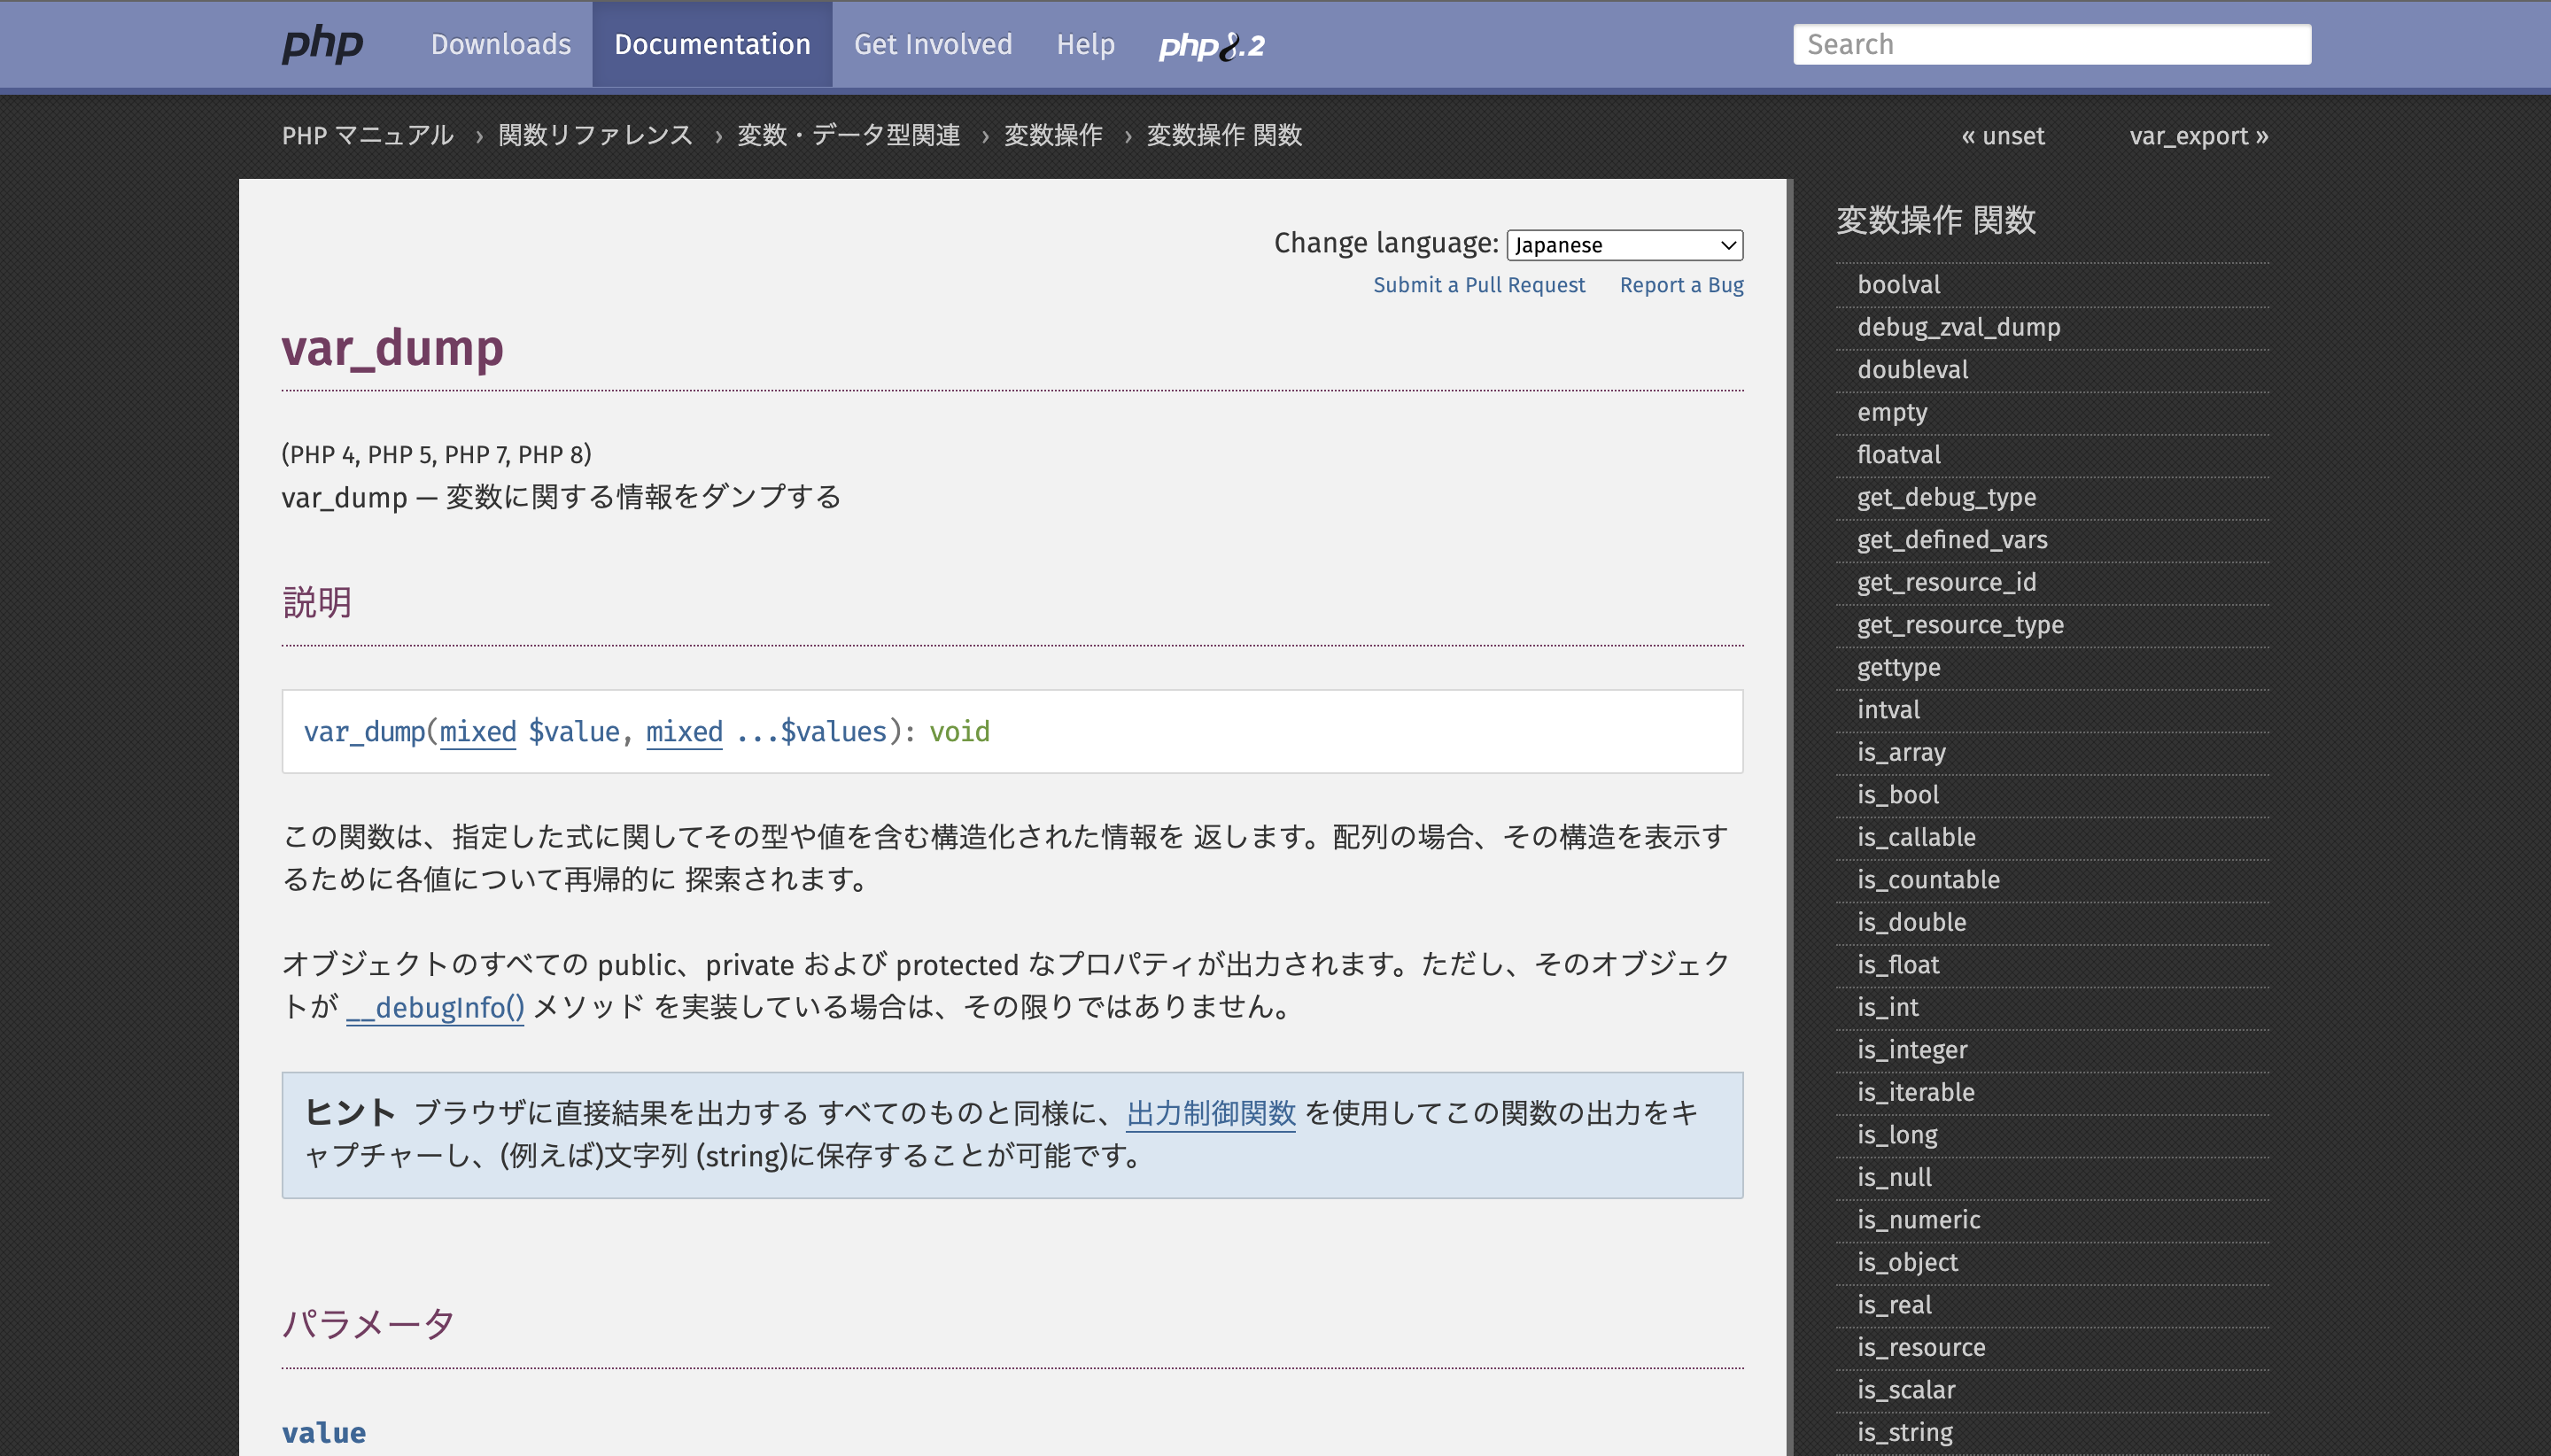Viewport: 2551px width, 1456px height.
Task: Click the パラメータ section heading
Action: coord(368,1324)
